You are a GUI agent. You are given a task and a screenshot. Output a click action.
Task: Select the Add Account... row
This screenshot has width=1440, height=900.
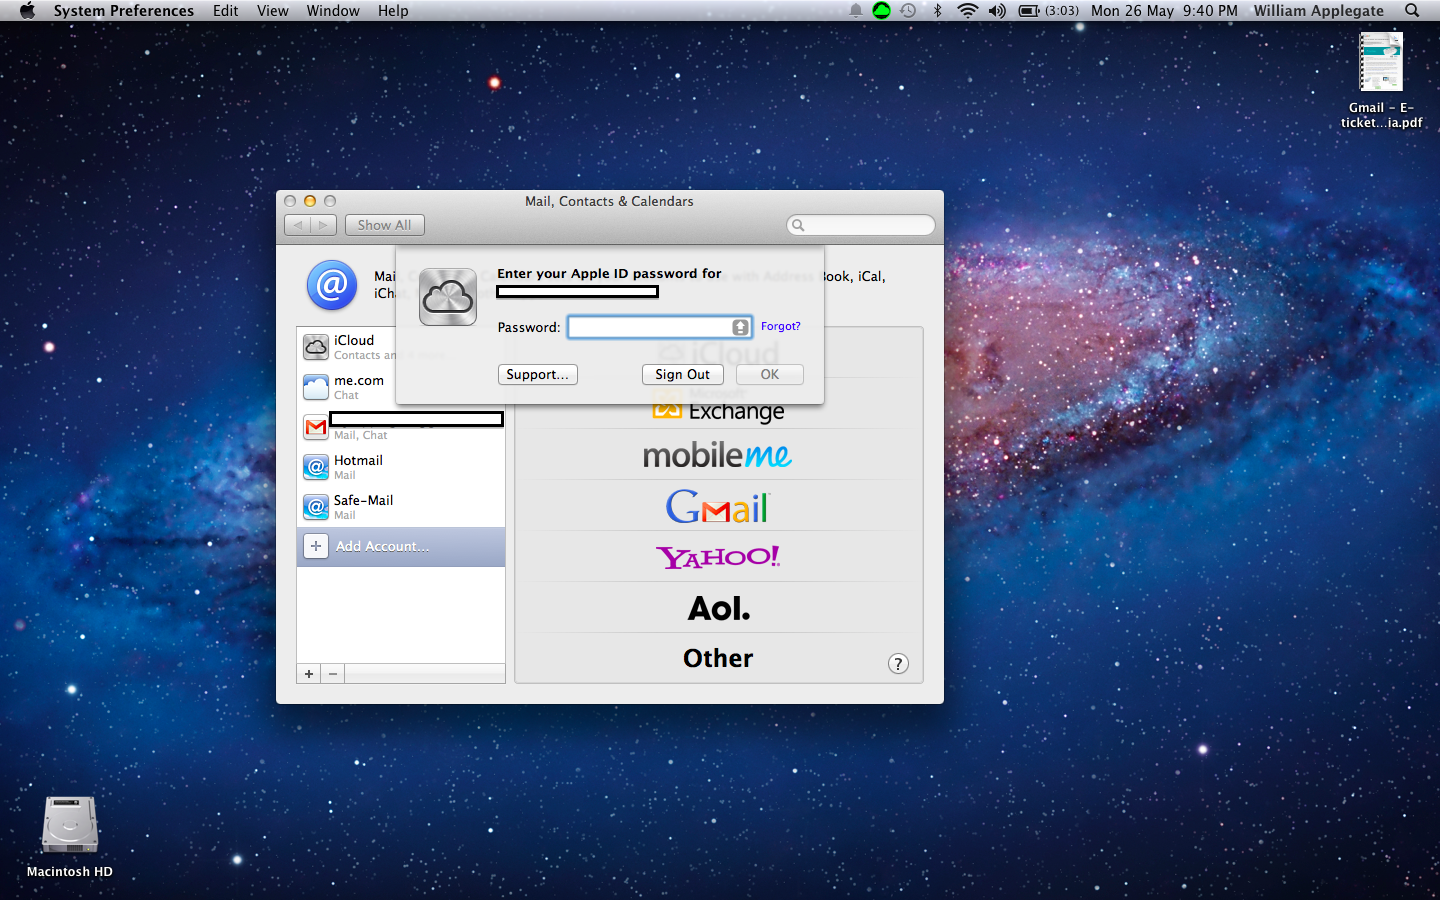click(x=401, y=547)
